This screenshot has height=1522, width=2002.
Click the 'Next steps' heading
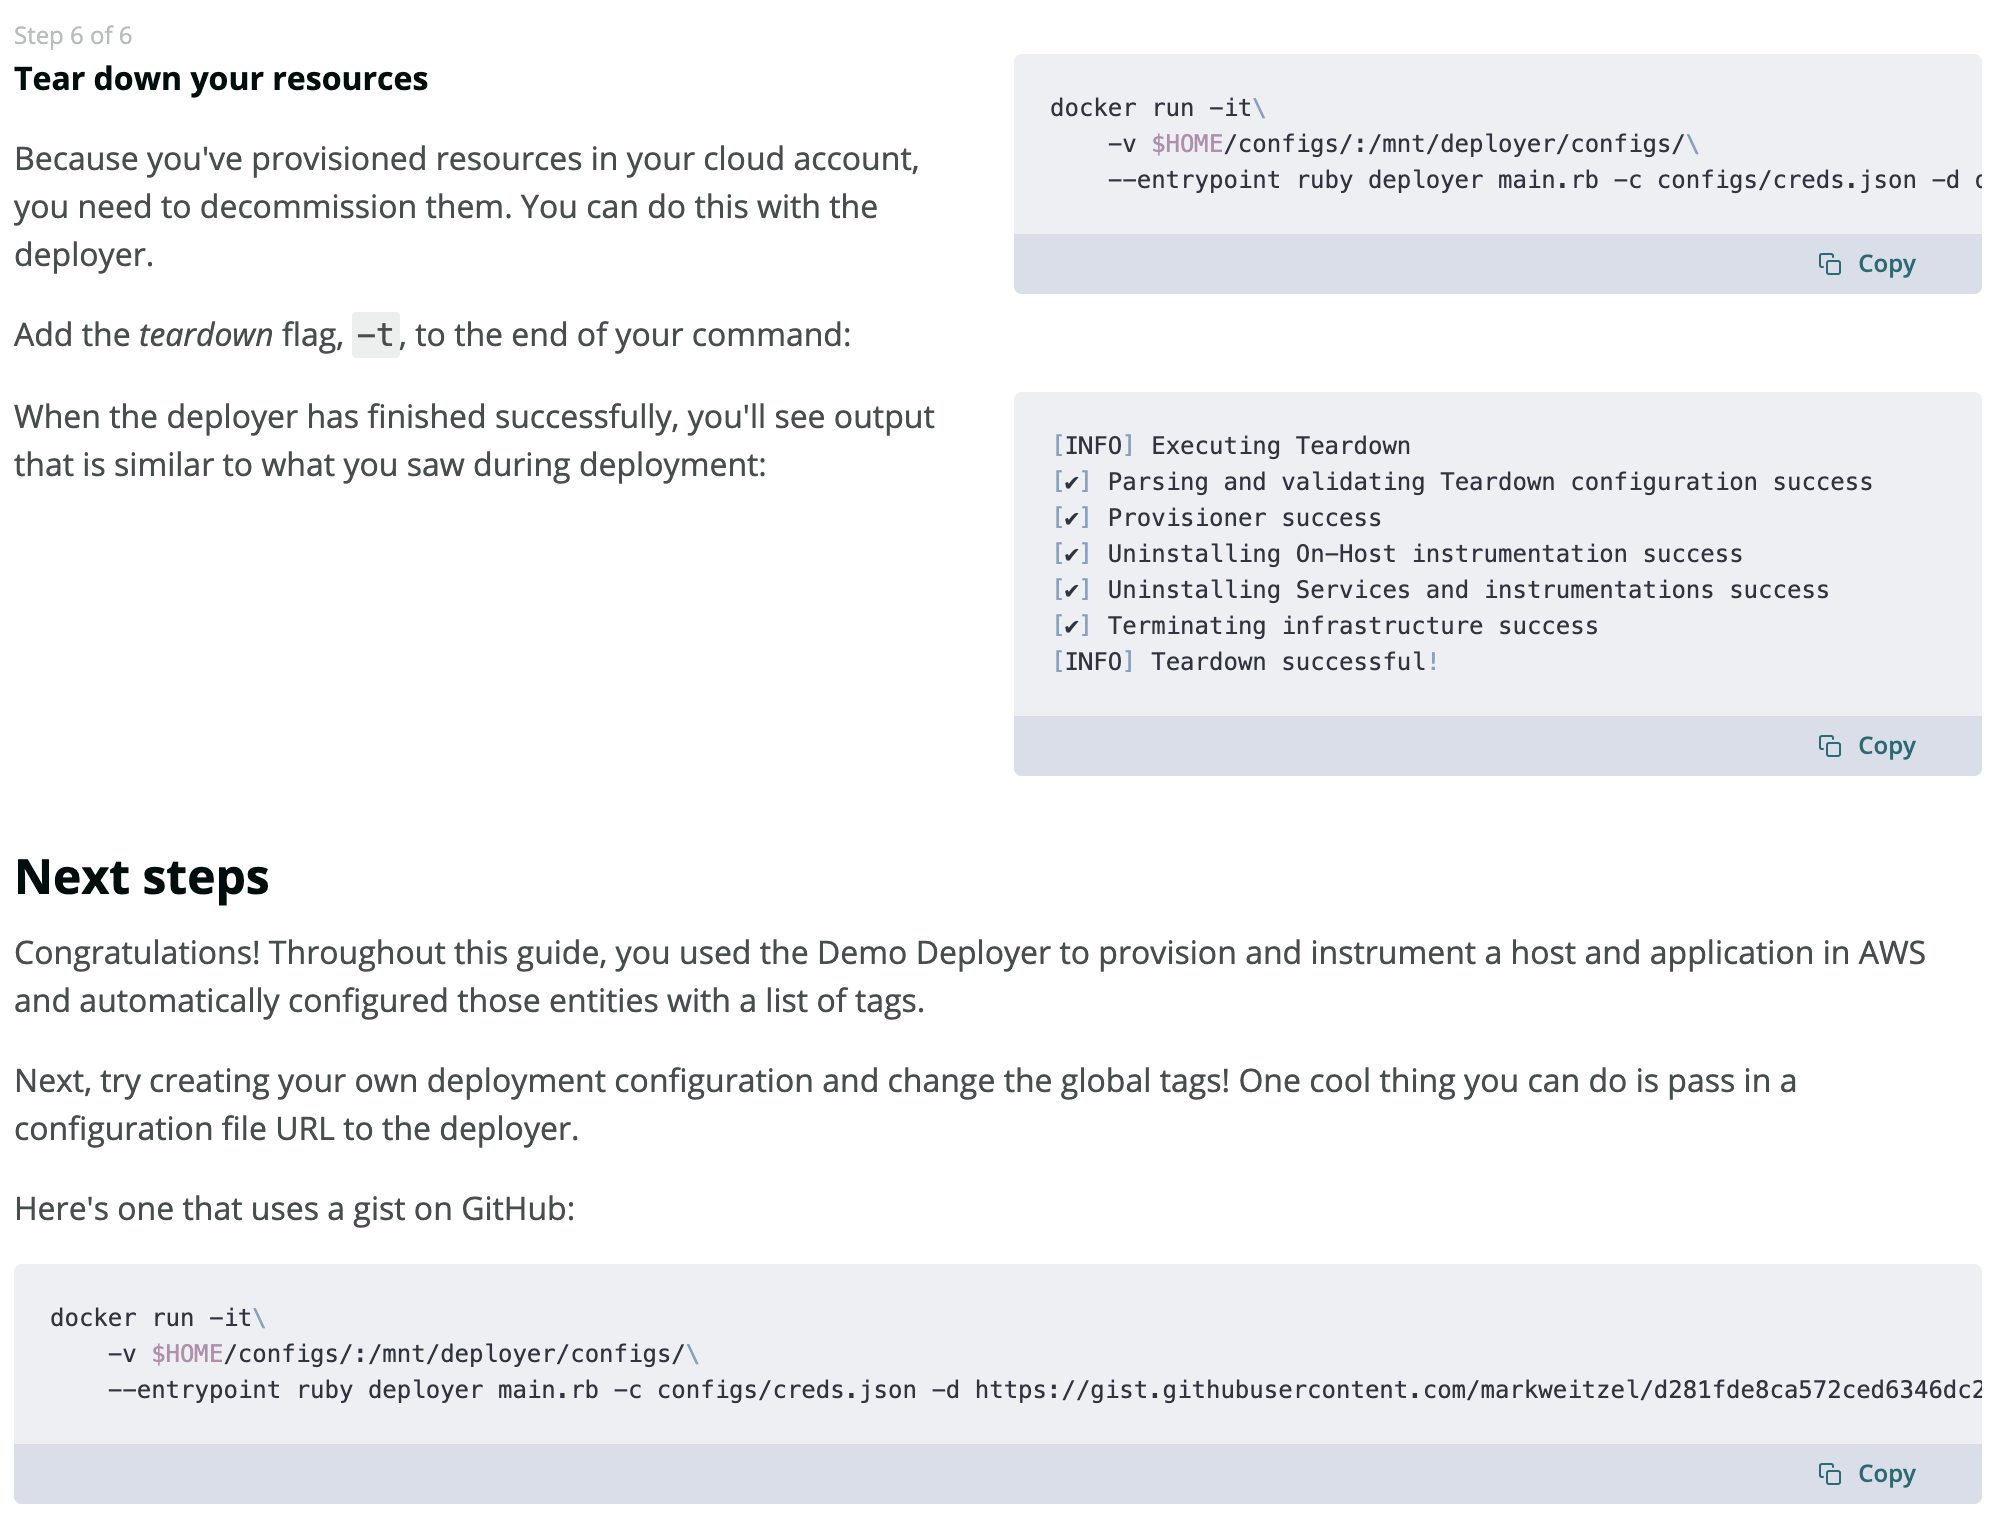click(142, 877)
